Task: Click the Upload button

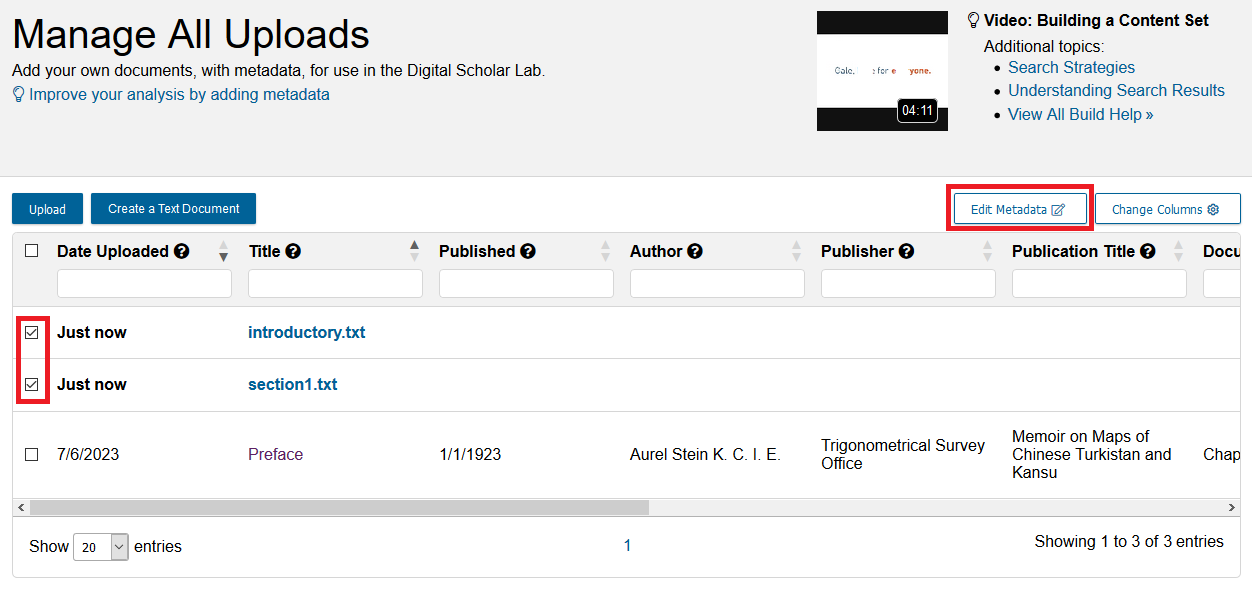Action: pyautogui.click(x=47, y=208)
